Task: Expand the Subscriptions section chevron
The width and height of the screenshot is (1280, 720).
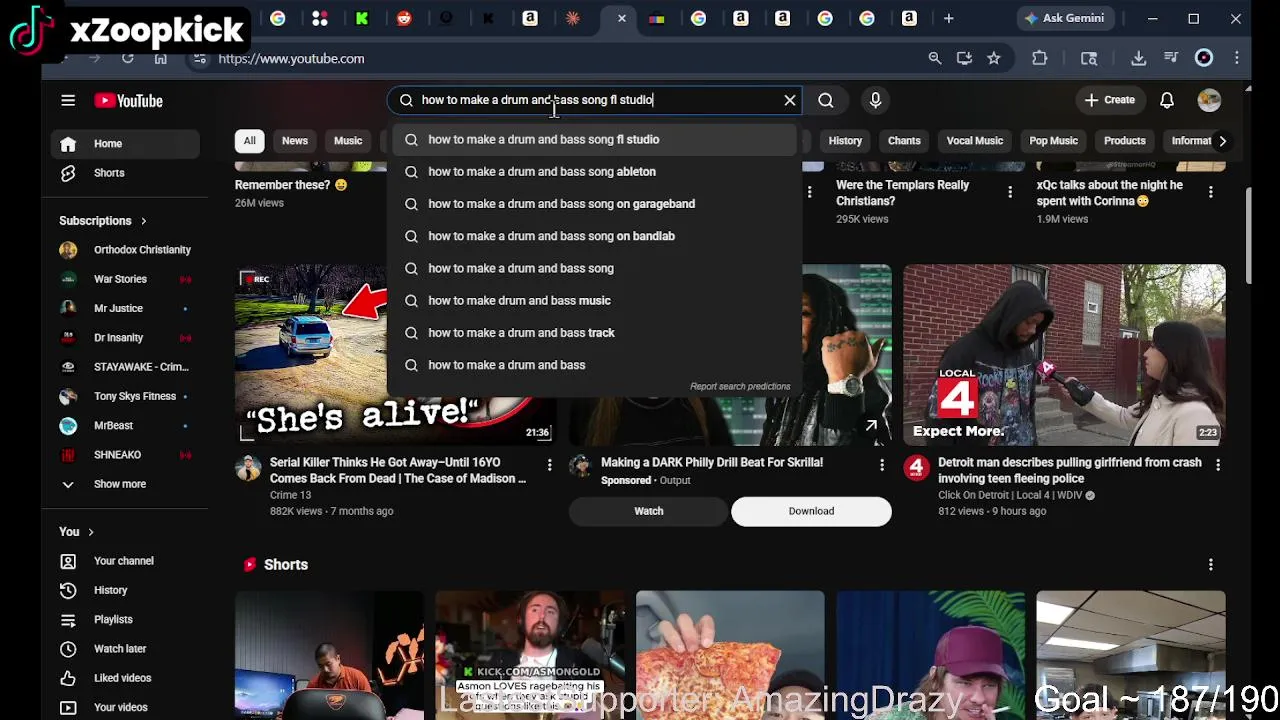Action: [x=143, y=221]
